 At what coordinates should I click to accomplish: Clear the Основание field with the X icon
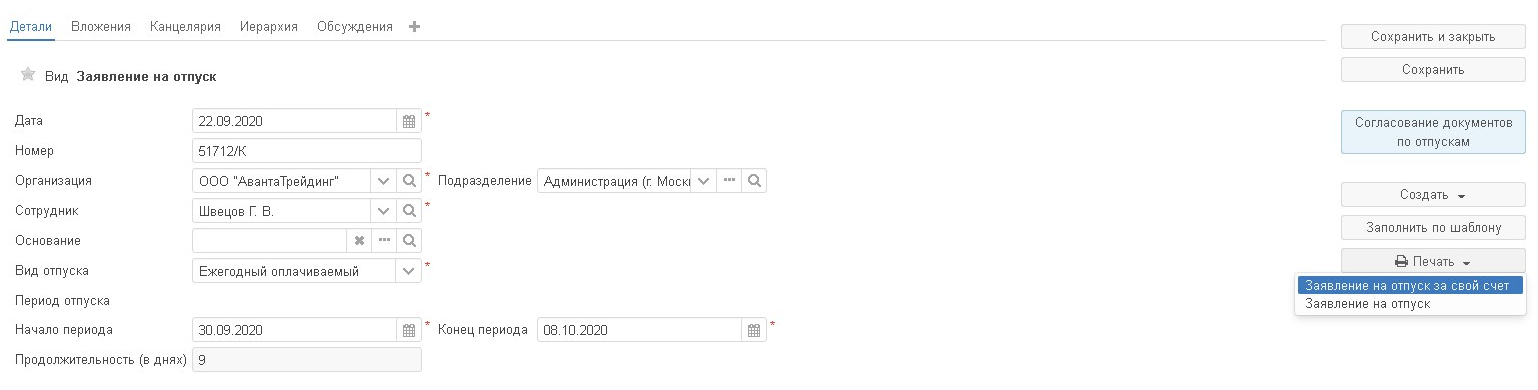tap(359, 241)
